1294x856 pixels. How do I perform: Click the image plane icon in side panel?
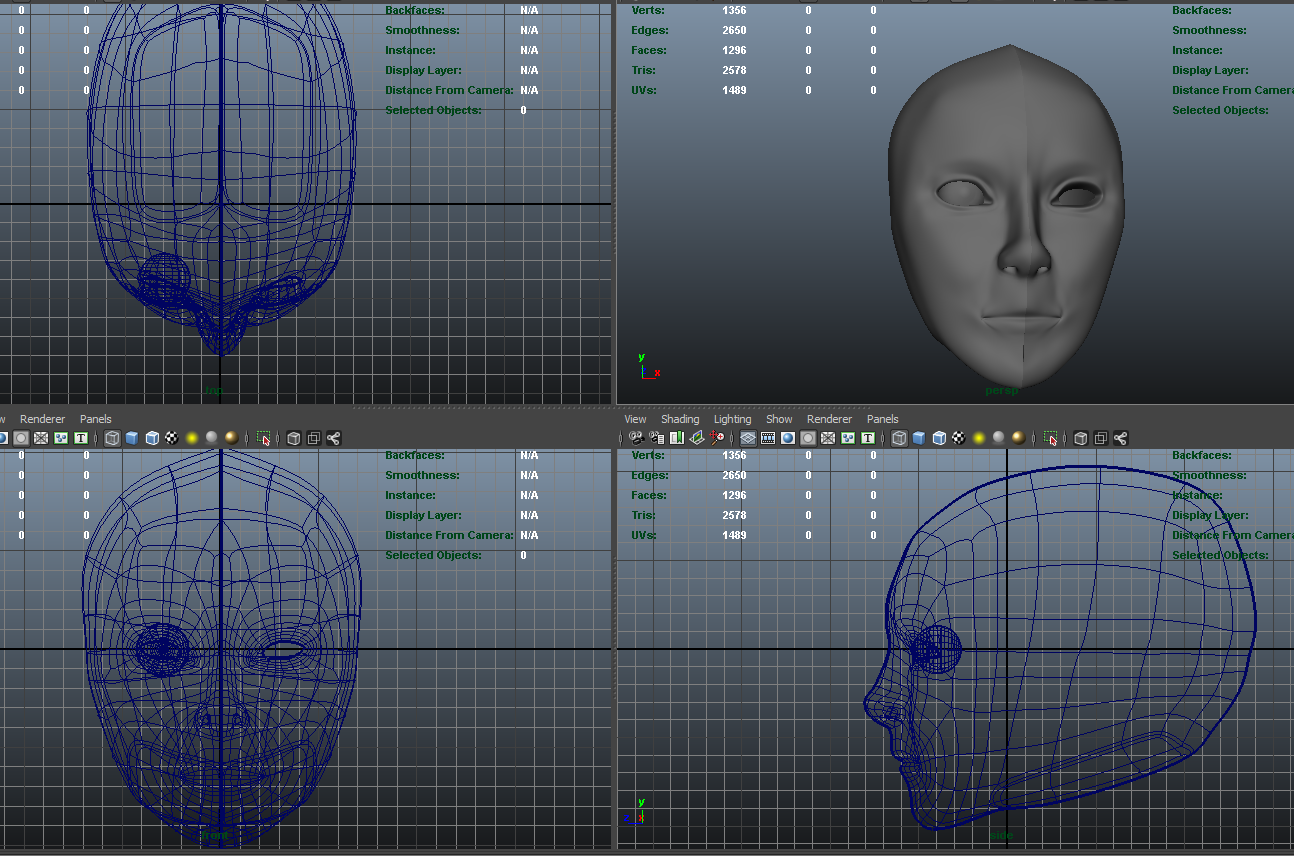point(696,438)
